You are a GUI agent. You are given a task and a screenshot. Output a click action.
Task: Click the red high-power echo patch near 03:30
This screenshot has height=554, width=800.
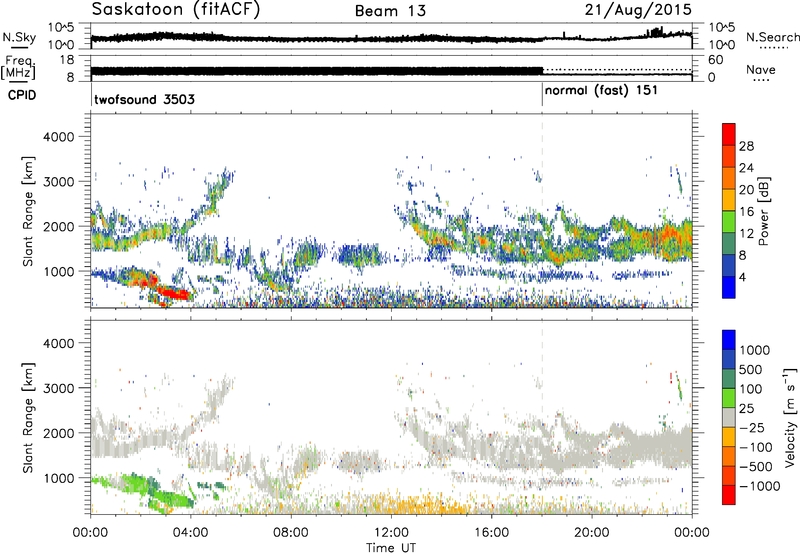173,293
